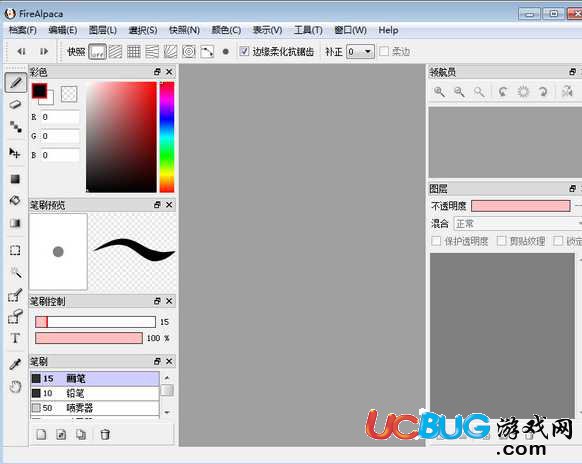The height and width of the screenshot is (464, 582).
Task: Adjust brush size slider showing 15
Action: (x=95, y=322)
